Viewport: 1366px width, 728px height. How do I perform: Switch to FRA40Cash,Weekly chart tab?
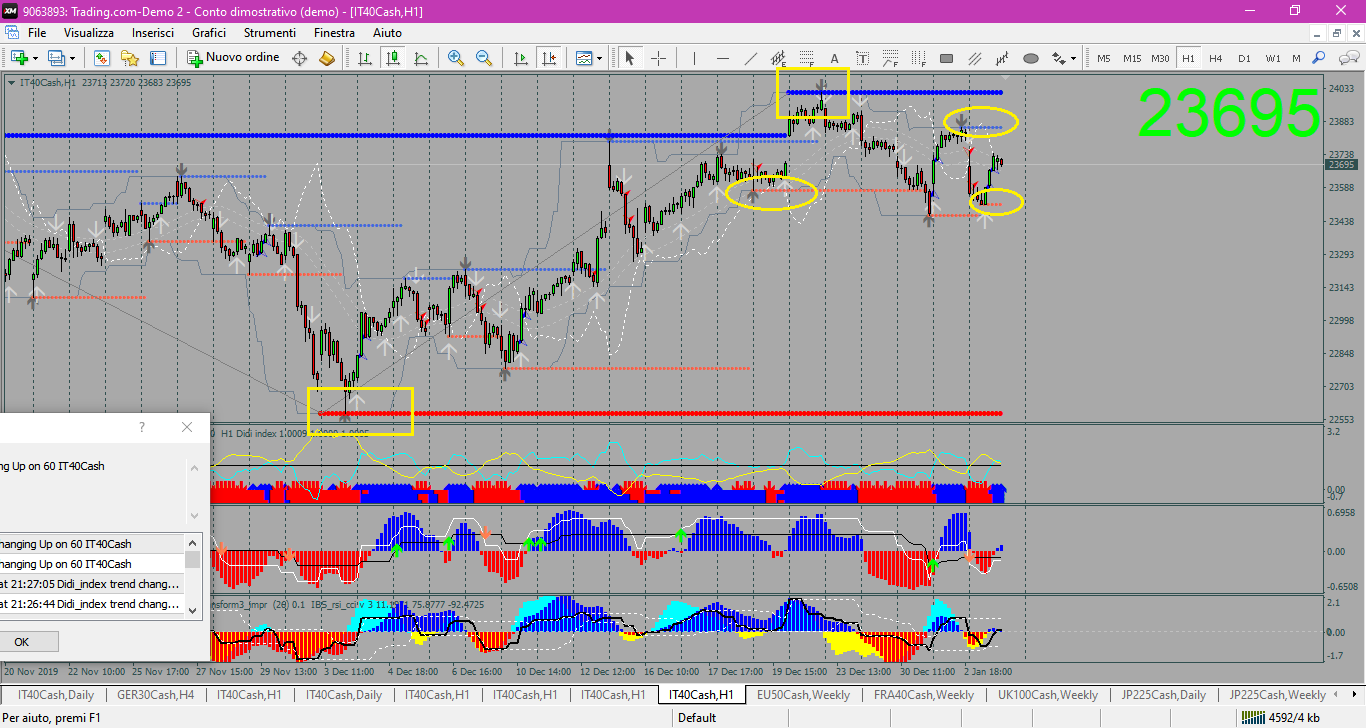point(923,695)
